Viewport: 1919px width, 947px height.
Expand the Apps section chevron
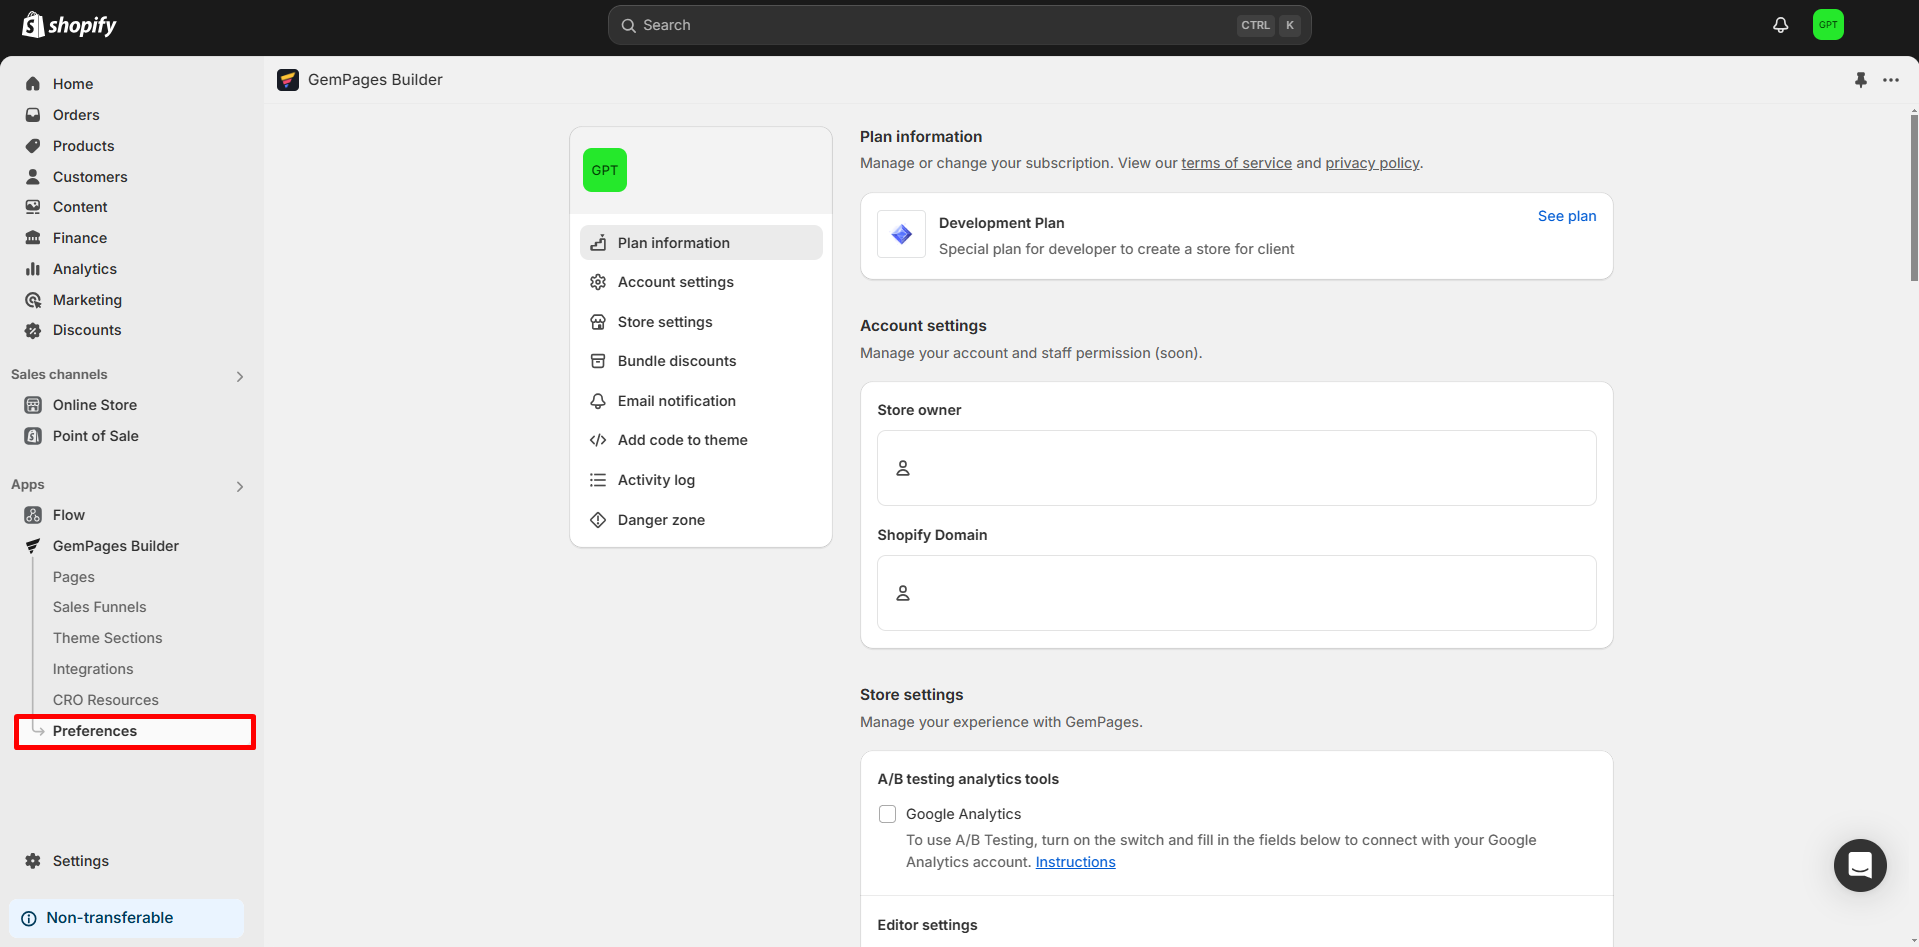[x=239, y=487]
